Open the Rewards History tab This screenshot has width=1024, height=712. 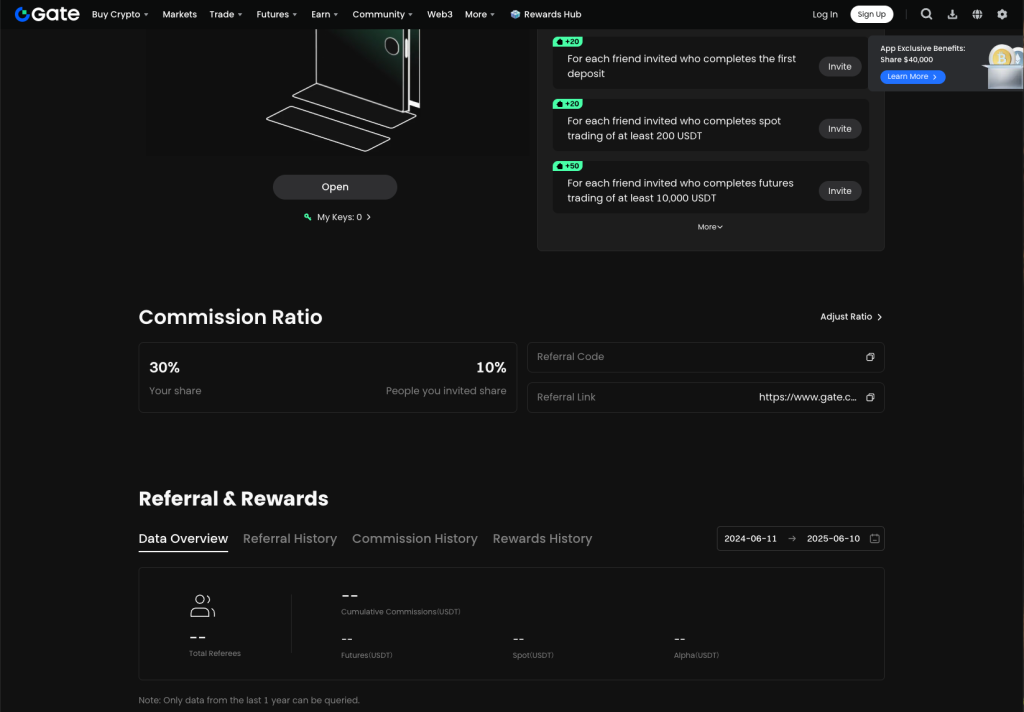click(x=542, y=538)
